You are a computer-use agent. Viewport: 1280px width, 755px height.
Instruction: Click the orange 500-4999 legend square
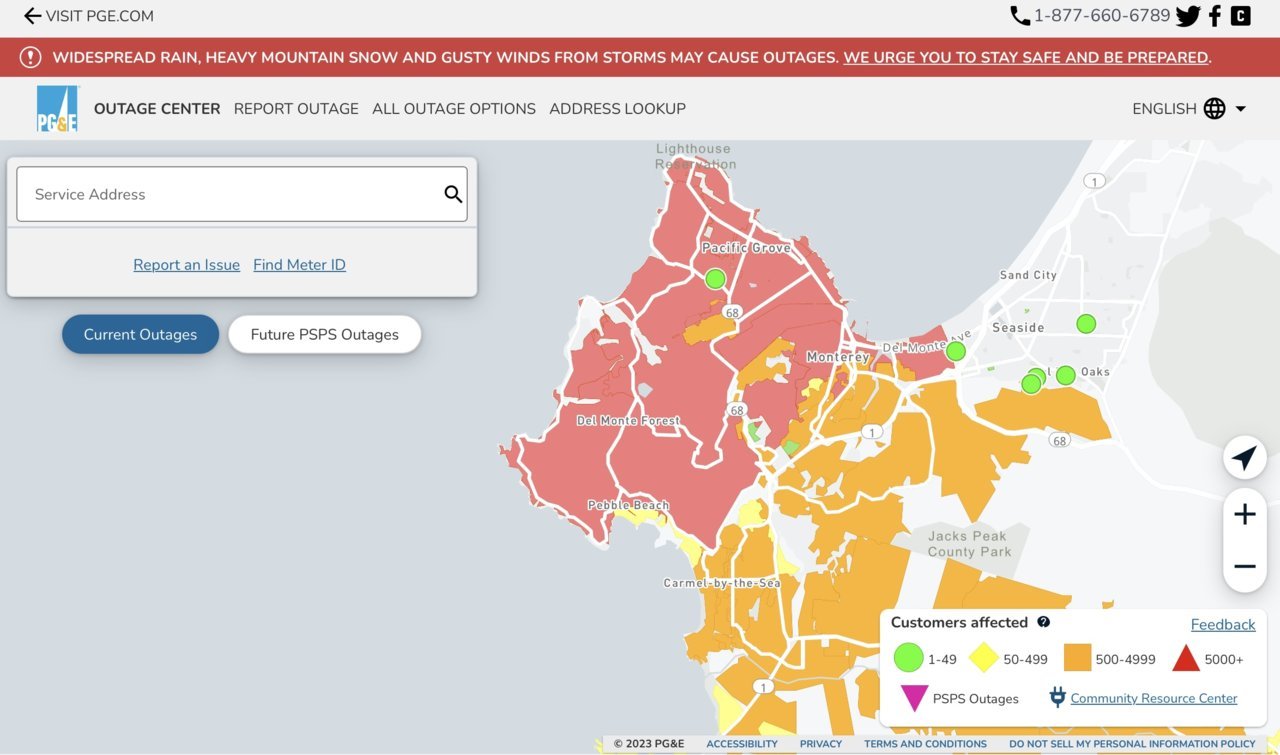[x=1077, y=658]
